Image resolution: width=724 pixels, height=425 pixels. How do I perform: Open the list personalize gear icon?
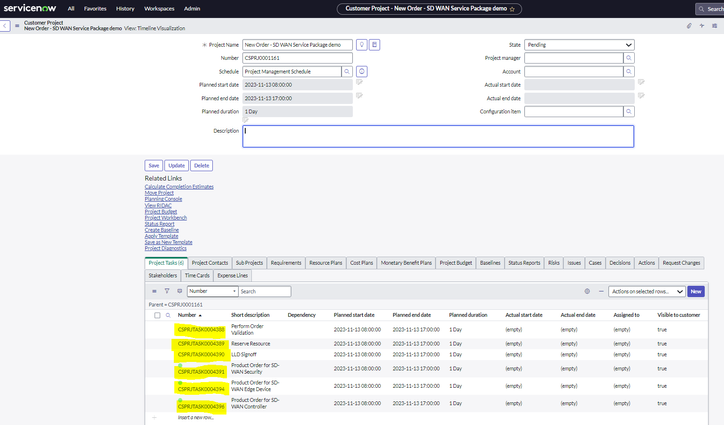click(x=587, y=291)
